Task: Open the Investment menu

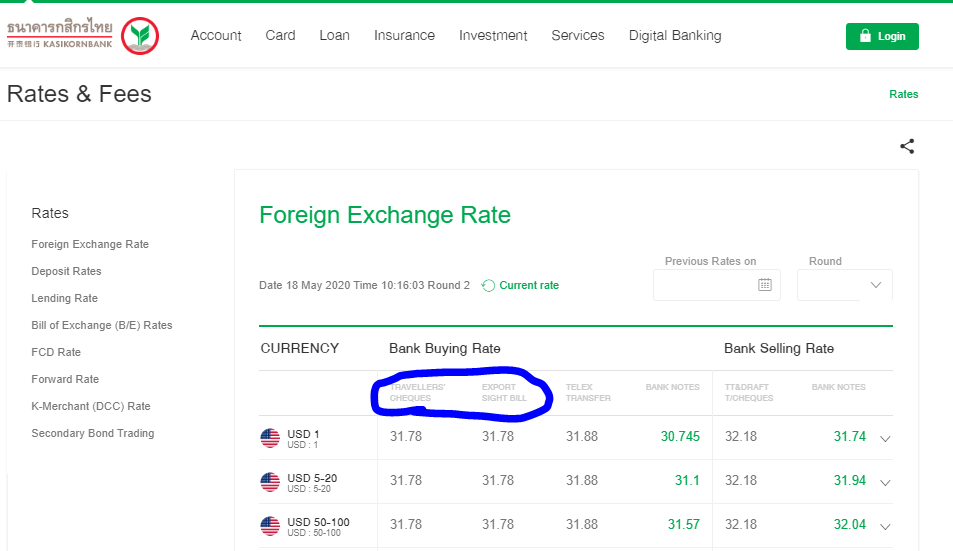Action: [493, 35]
